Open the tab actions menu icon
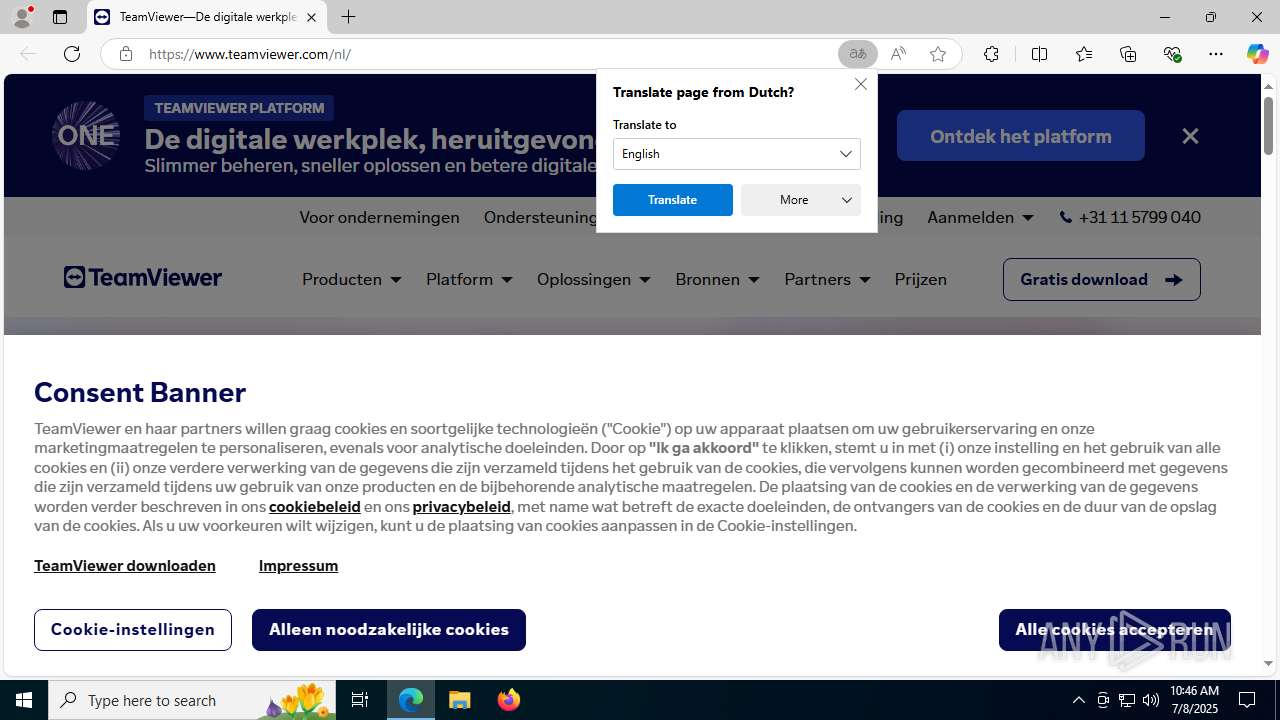The height and width of the screenshot is (720, 1280). [x=60, y=17]
